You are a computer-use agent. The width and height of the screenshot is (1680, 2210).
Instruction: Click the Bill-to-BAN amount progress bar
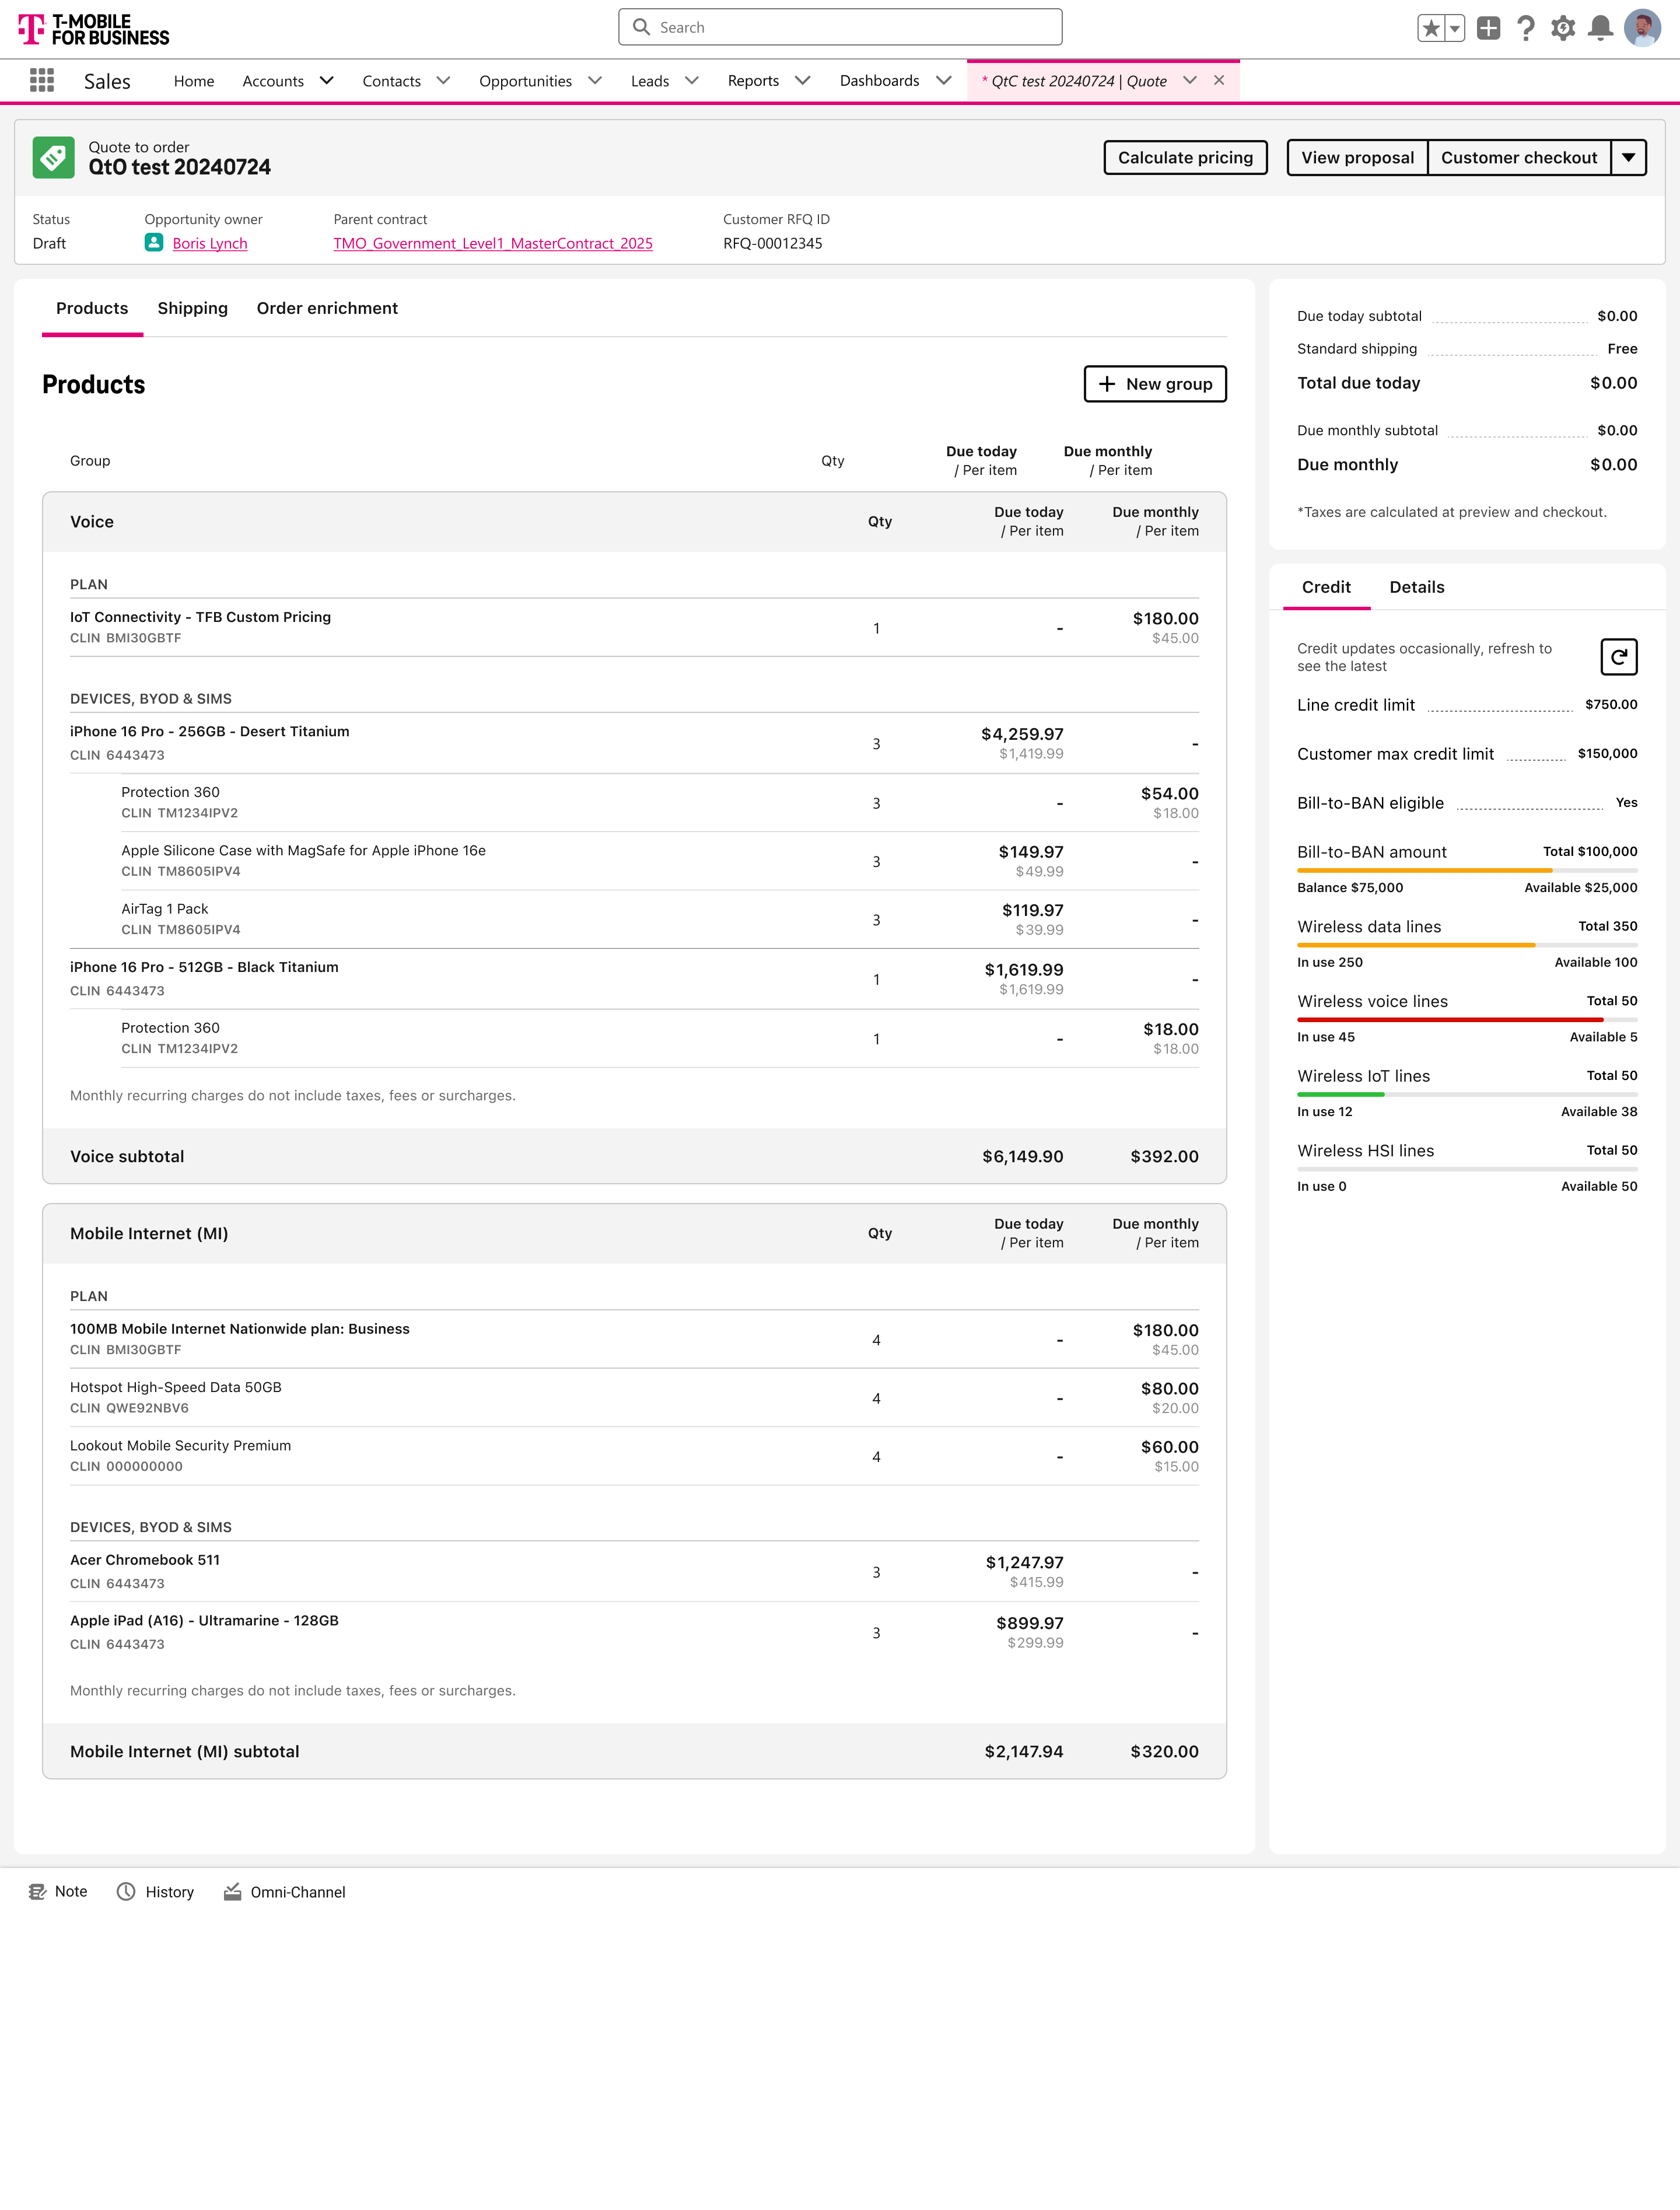coord(1467,871)
